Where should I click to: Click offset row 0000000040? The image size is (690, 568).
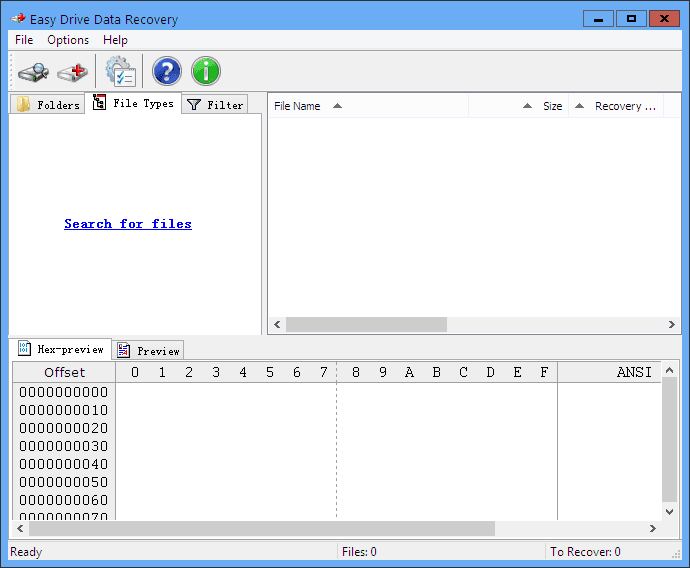coord(64,464)
